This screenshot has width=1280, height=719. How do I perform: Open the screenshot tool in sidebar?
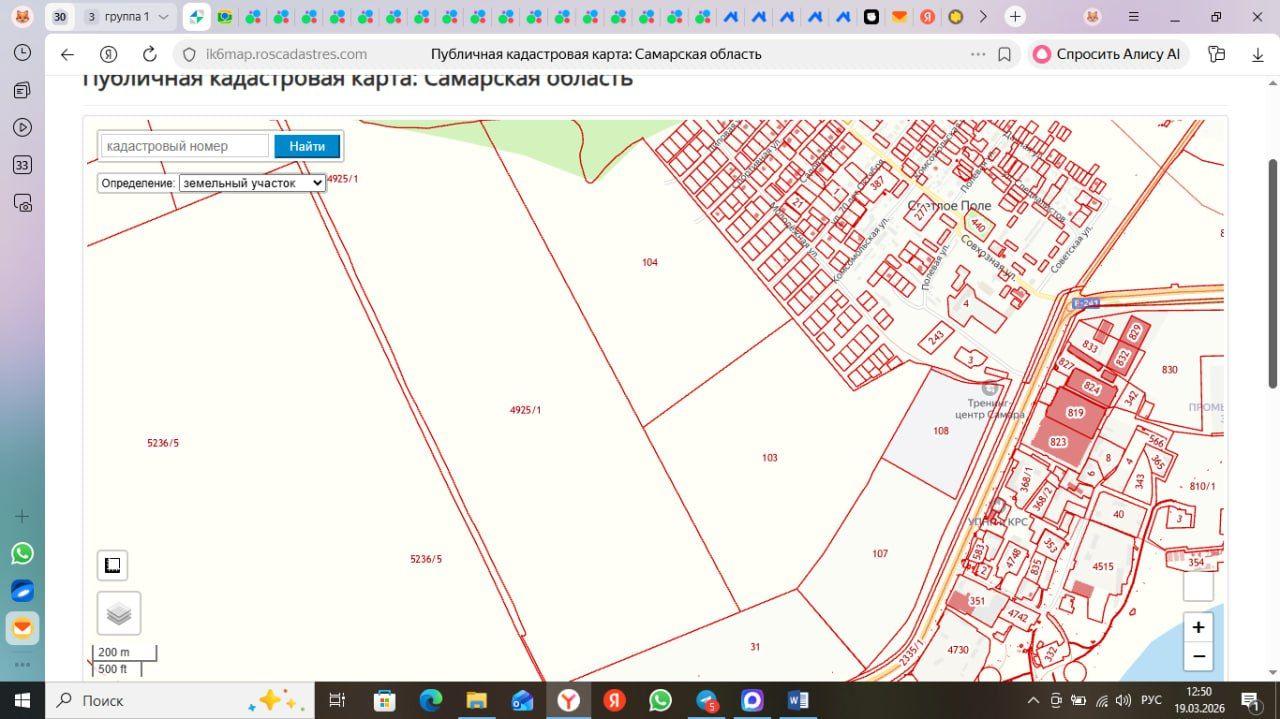click(22, 203)
